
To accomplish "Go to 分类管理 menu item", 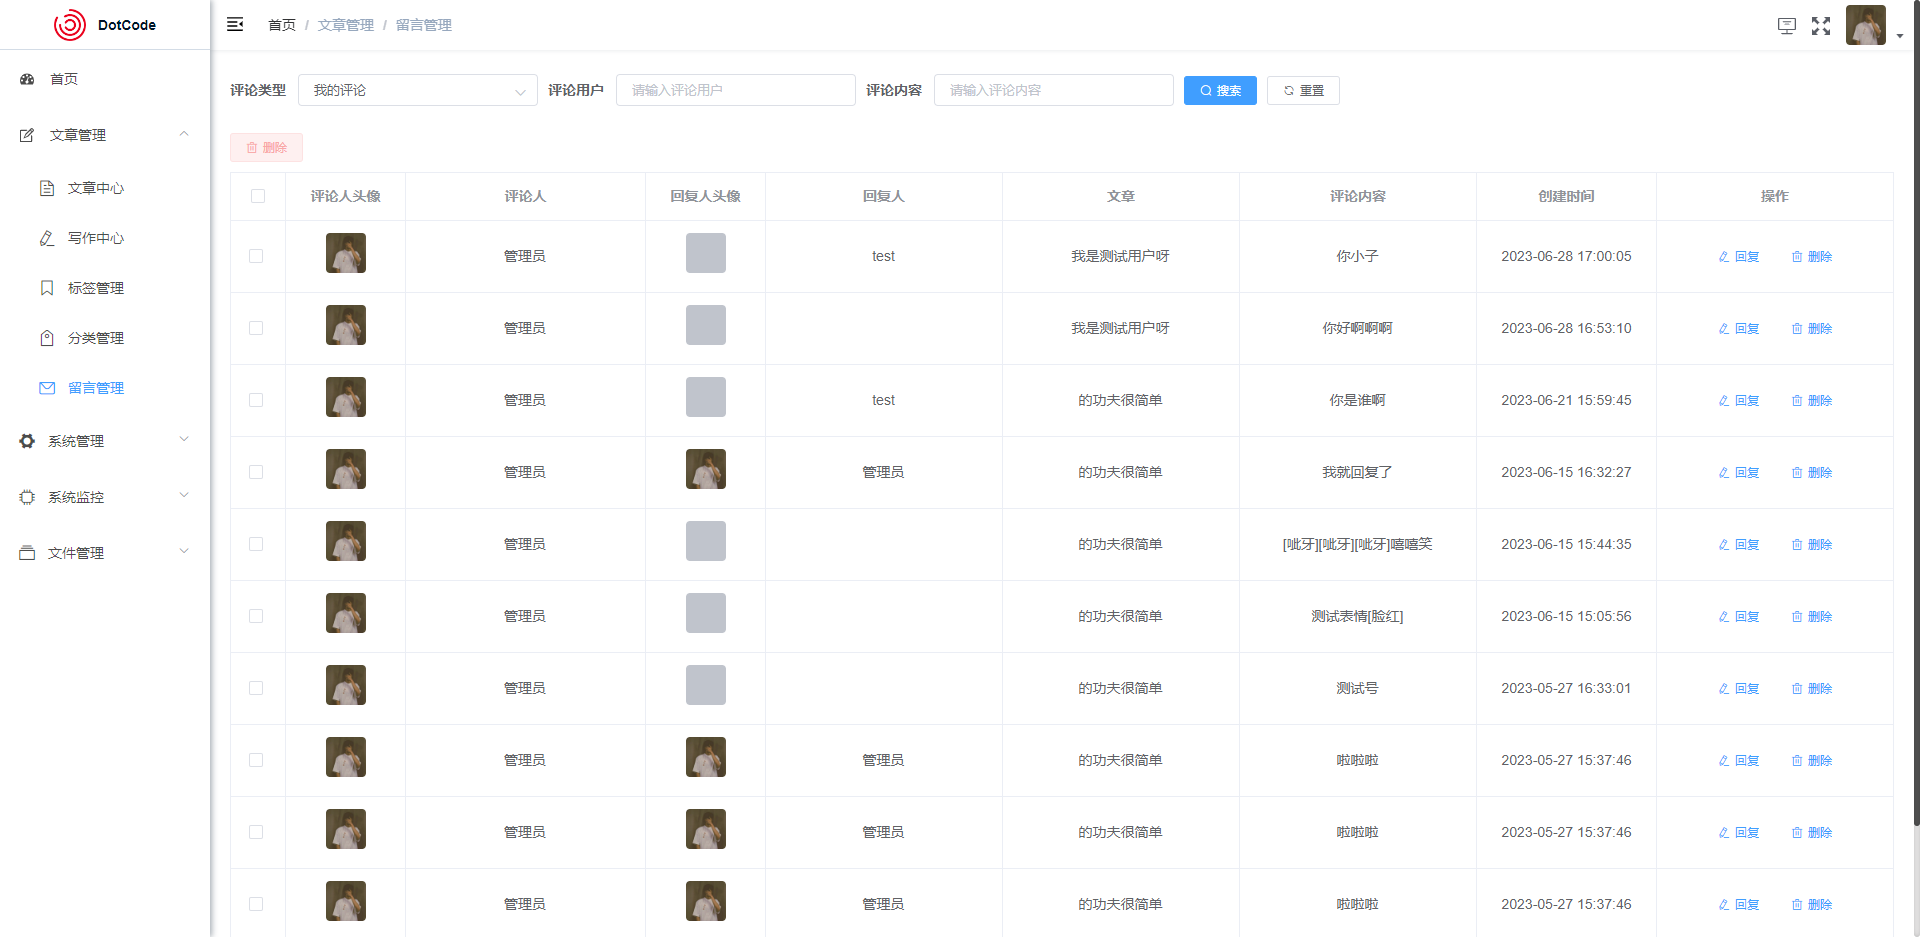I will tap(96, 338).
